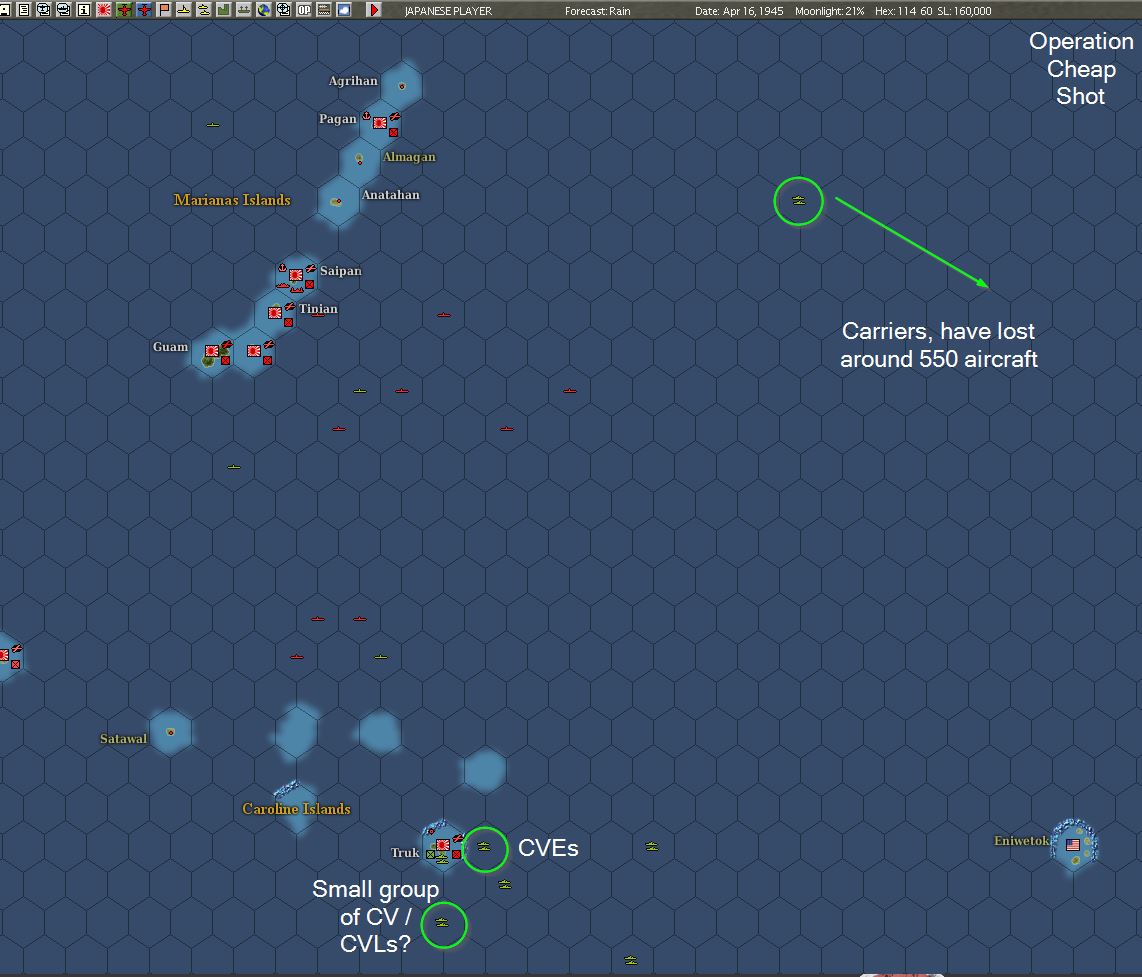The image size is (1142, 977).
Task: Click the OP toolbar button
Action: click(x=304, y=10)
